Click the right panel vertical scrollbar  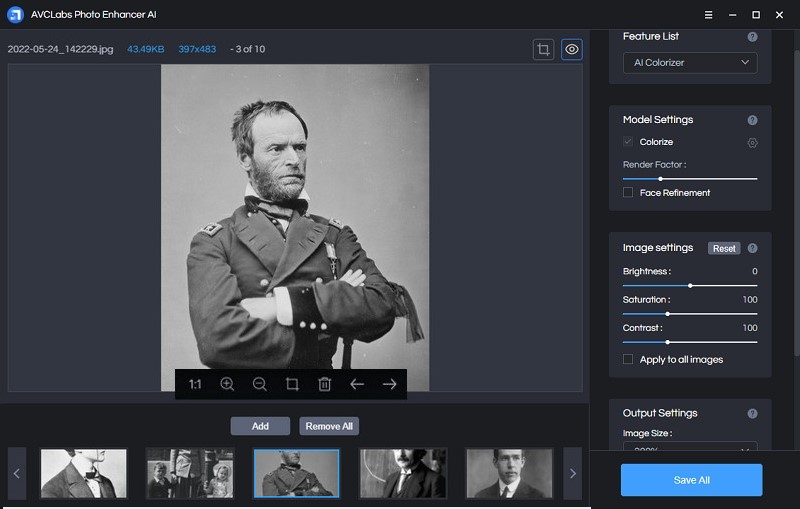tap(797, 204)
